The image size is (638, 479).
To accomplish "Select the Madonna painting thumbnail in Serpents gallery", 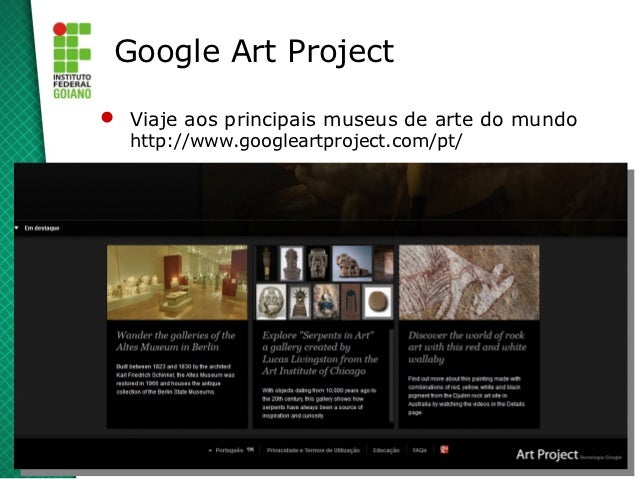I will click(x=326, y=302).
